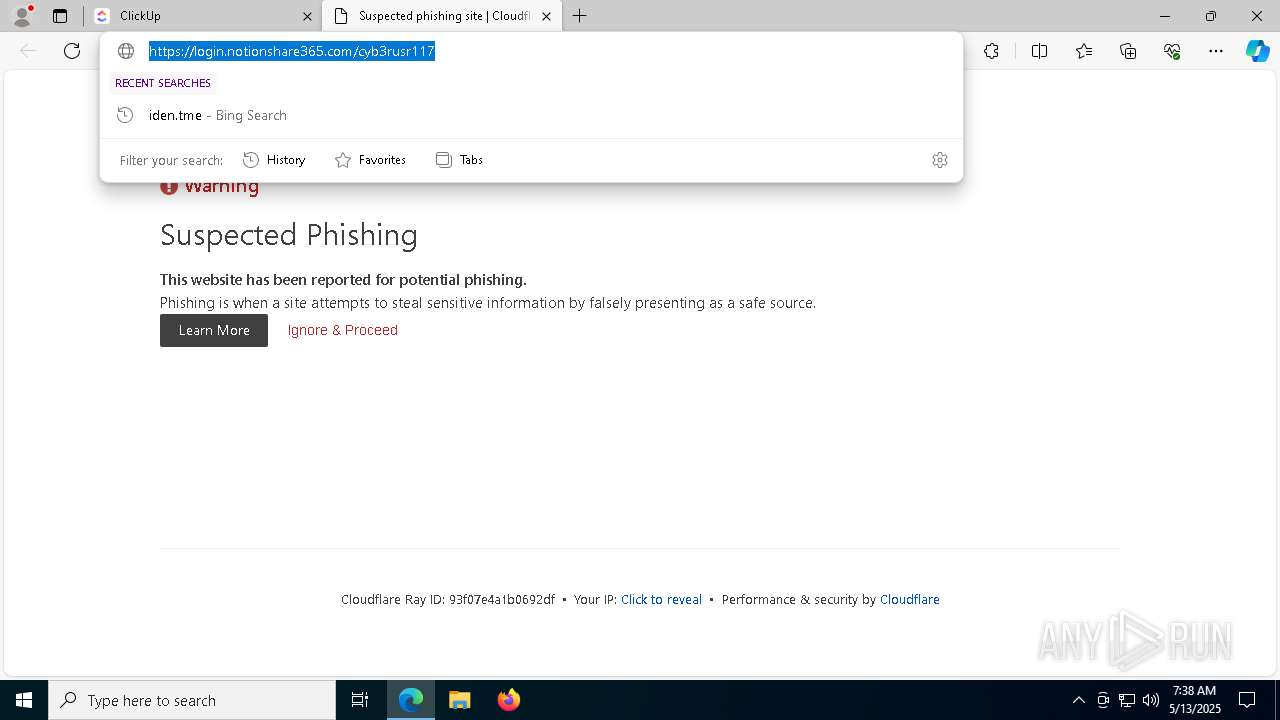Click the Suspected Phishing heading
Screen dimensions: 1280x720
click(x=289, y=235)
